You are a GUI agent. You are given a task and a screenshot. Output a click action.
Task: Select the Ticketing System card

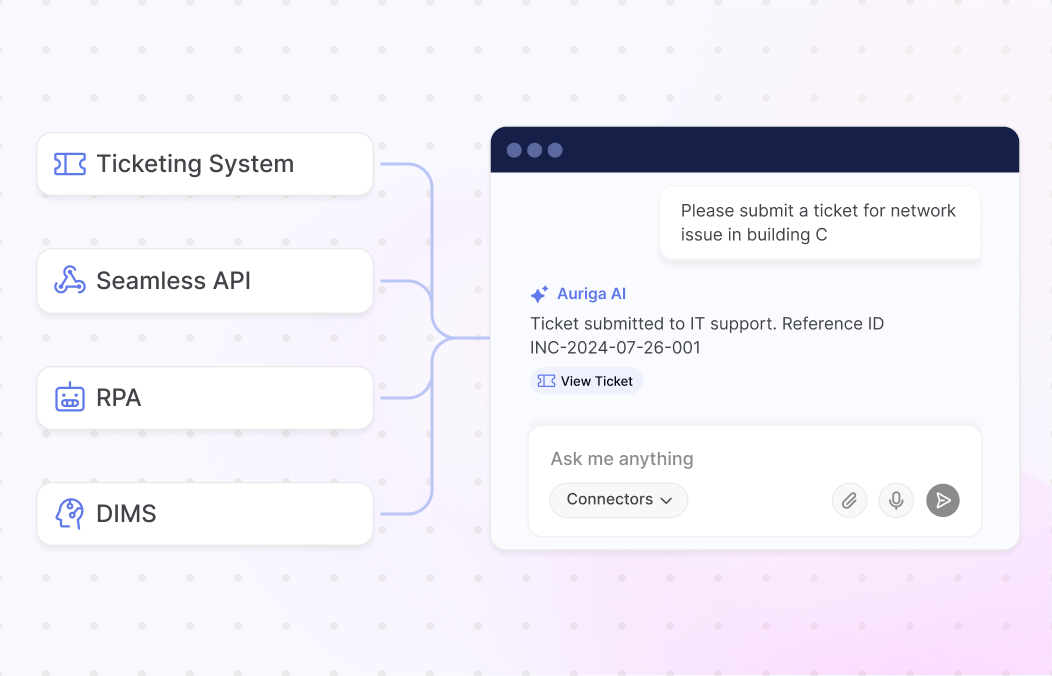click(x=205, y=164)
